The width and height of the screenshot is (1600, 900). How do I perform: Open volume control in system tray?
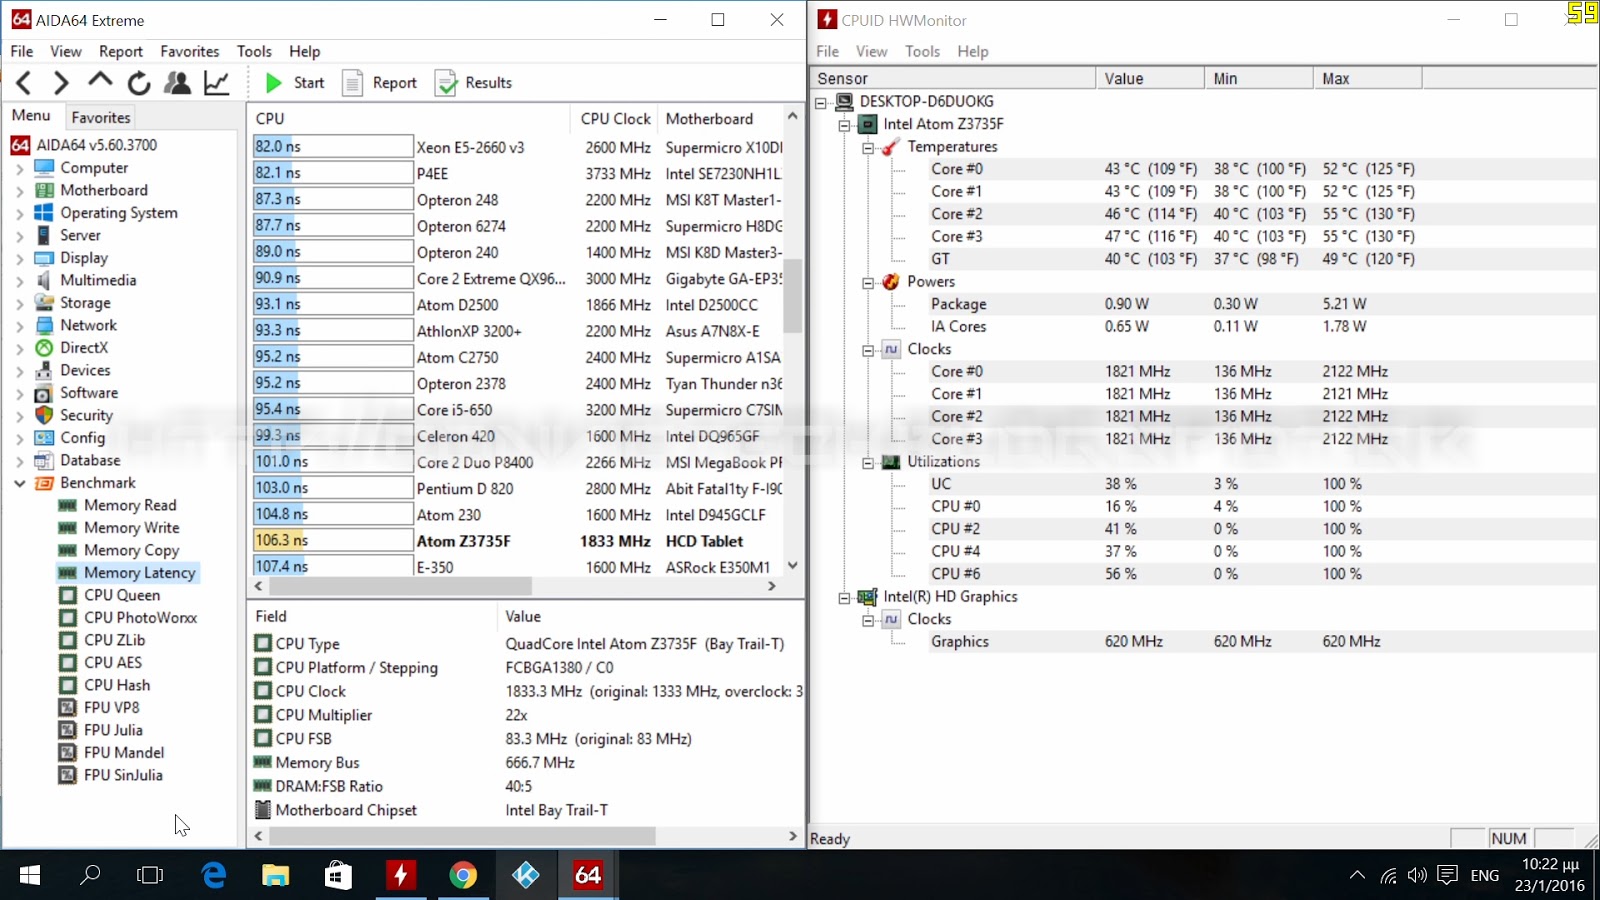point(1417,876)
